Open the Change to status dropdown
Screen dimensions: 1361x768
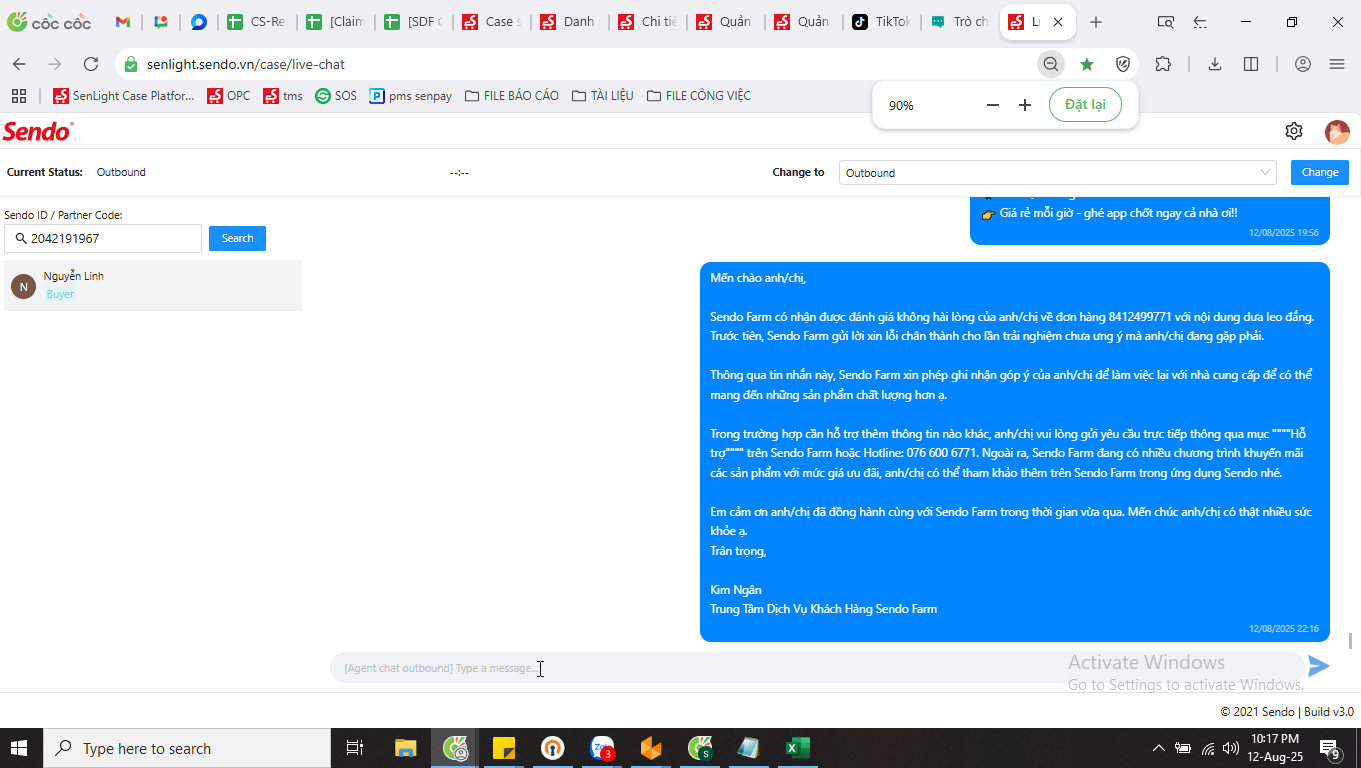[1058, 173]
